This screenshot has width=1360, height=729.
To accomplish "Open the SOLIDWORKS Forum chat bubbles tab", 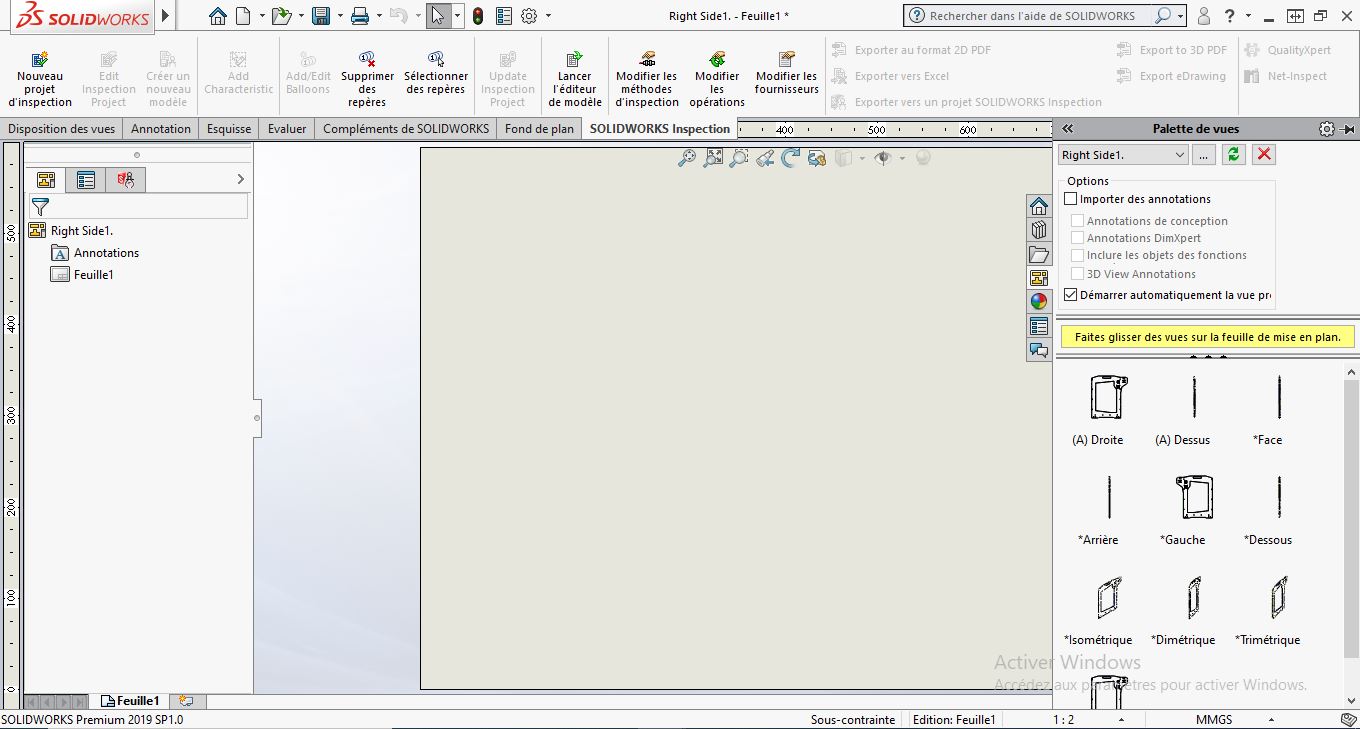I will (x=1039, y=350).
